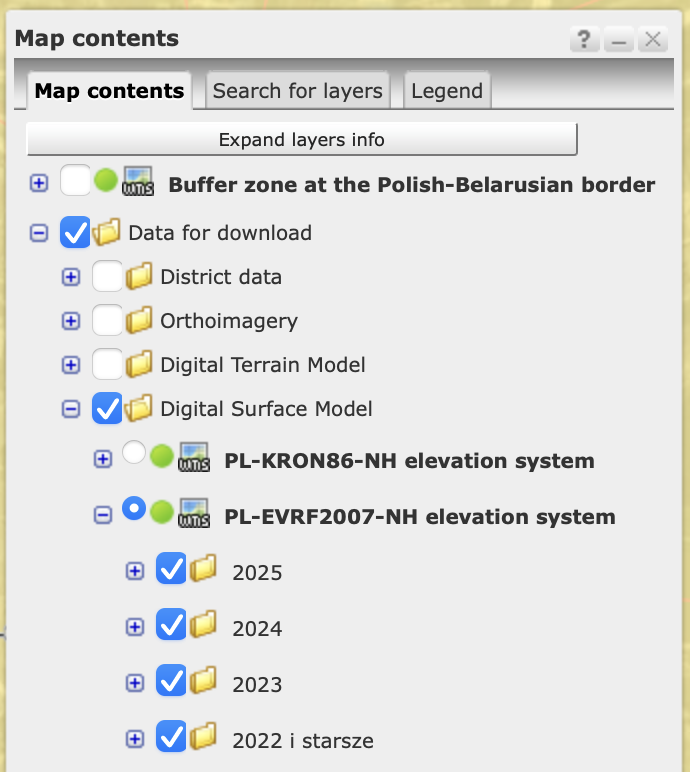Select Buffer zone at the Polish-Belarusian border label
The image size is (690, 772).
point(412,185)
